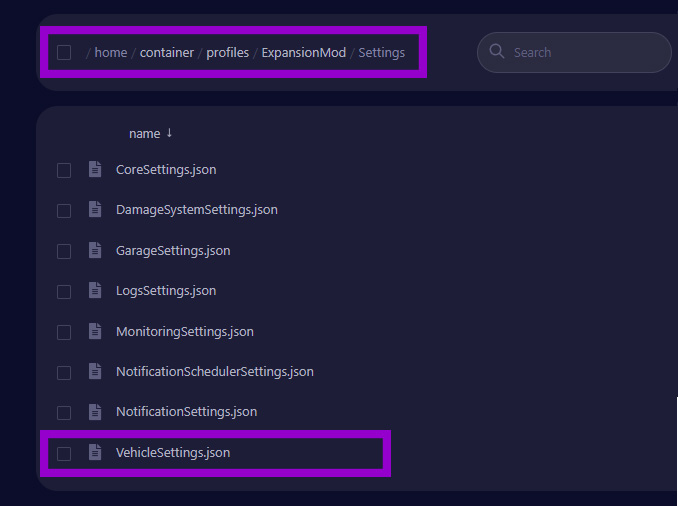
Task: Go to the container breadcrumb folder
Action: click(166, 53)
